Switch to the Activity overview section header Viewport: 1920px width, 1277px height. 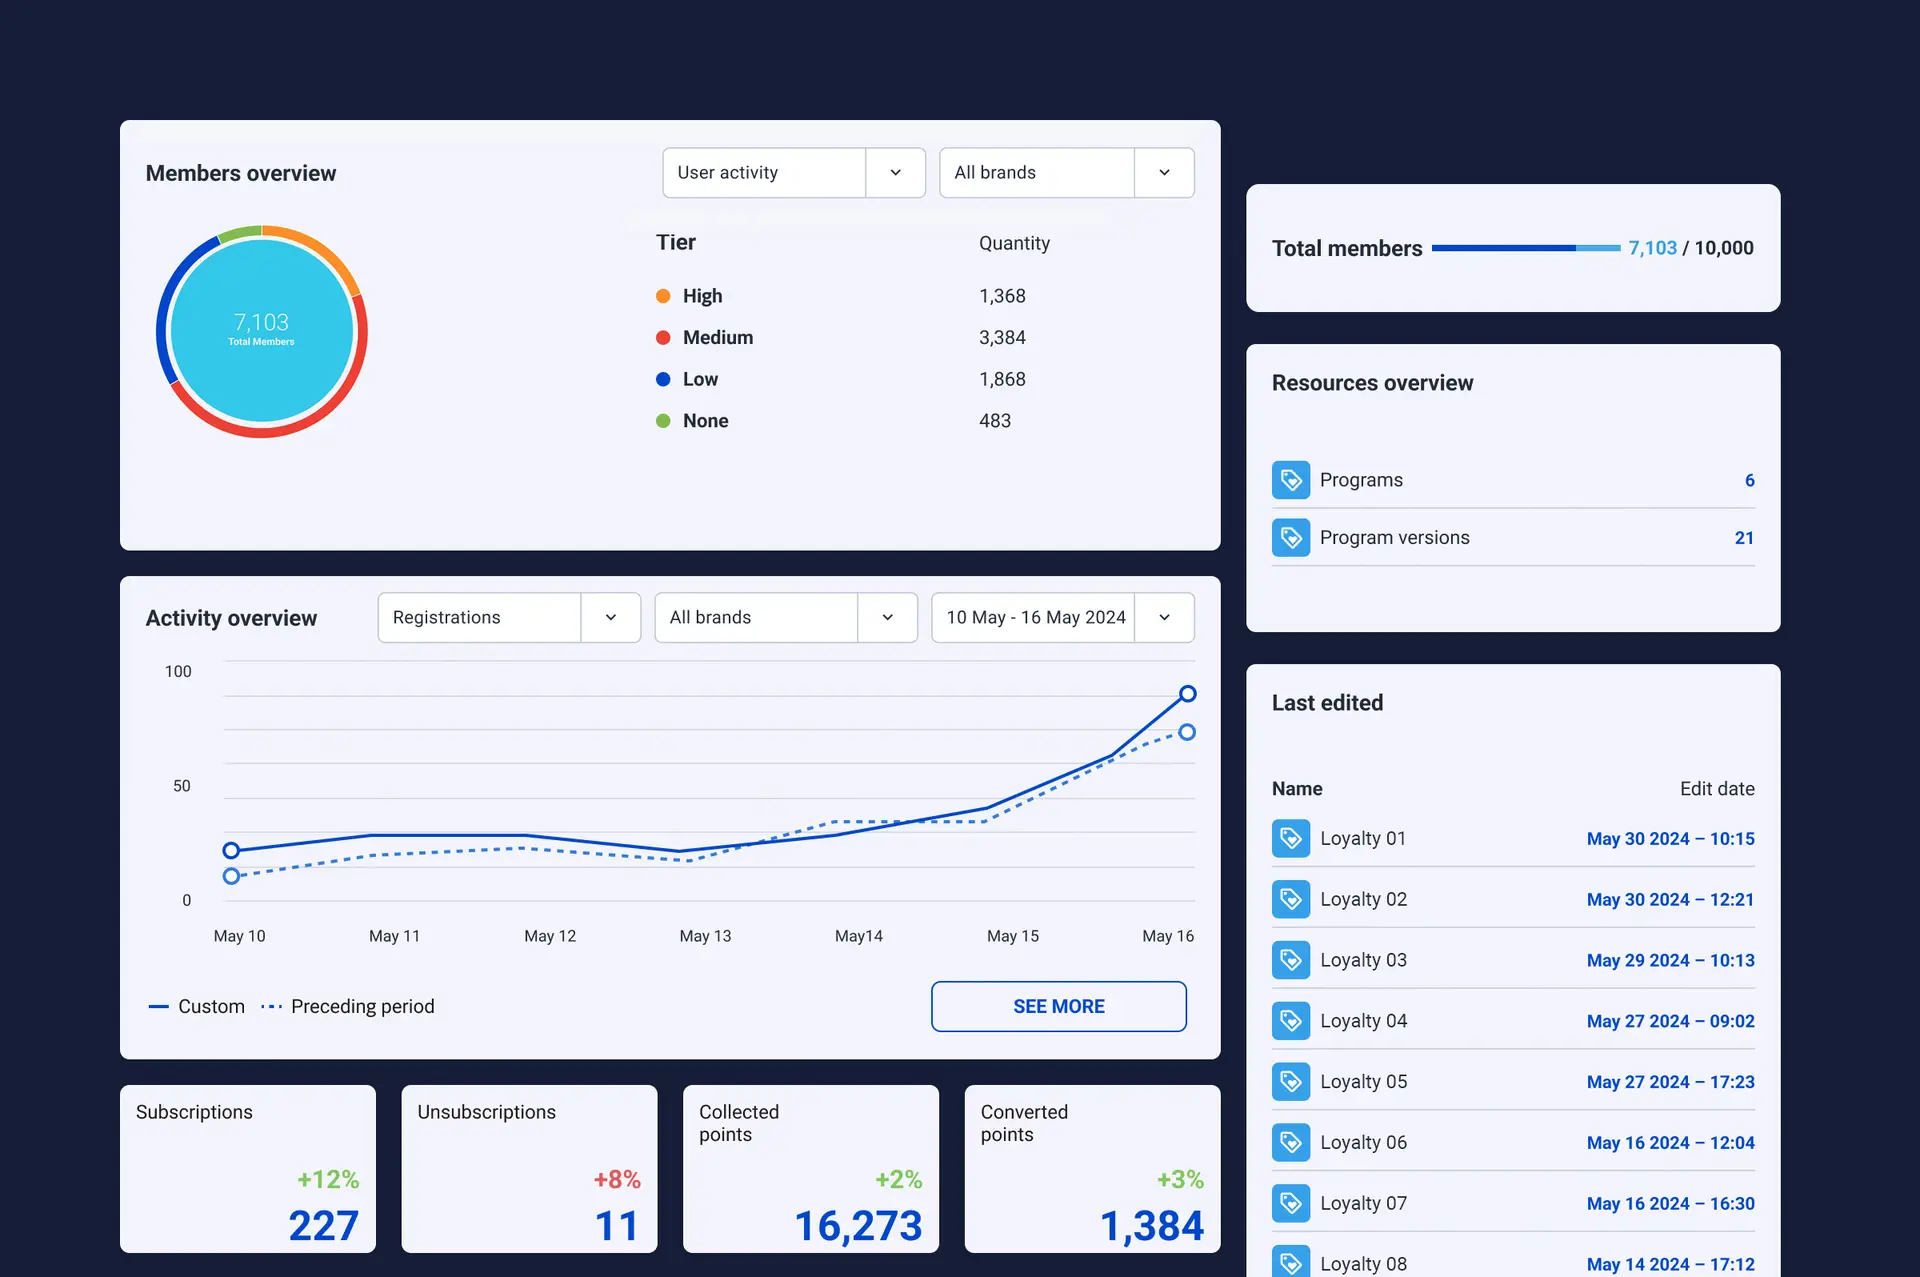pos(231,618)
